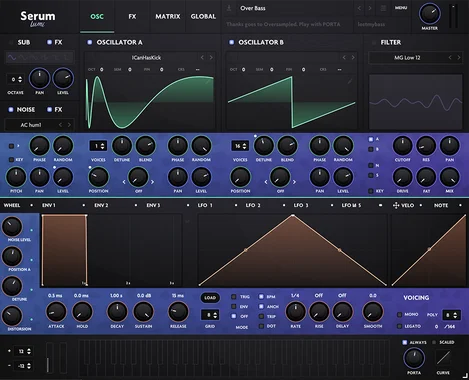Screen dimensions: 469x380
Task: Select the LFO 2 tab
Action: point(253,205)
